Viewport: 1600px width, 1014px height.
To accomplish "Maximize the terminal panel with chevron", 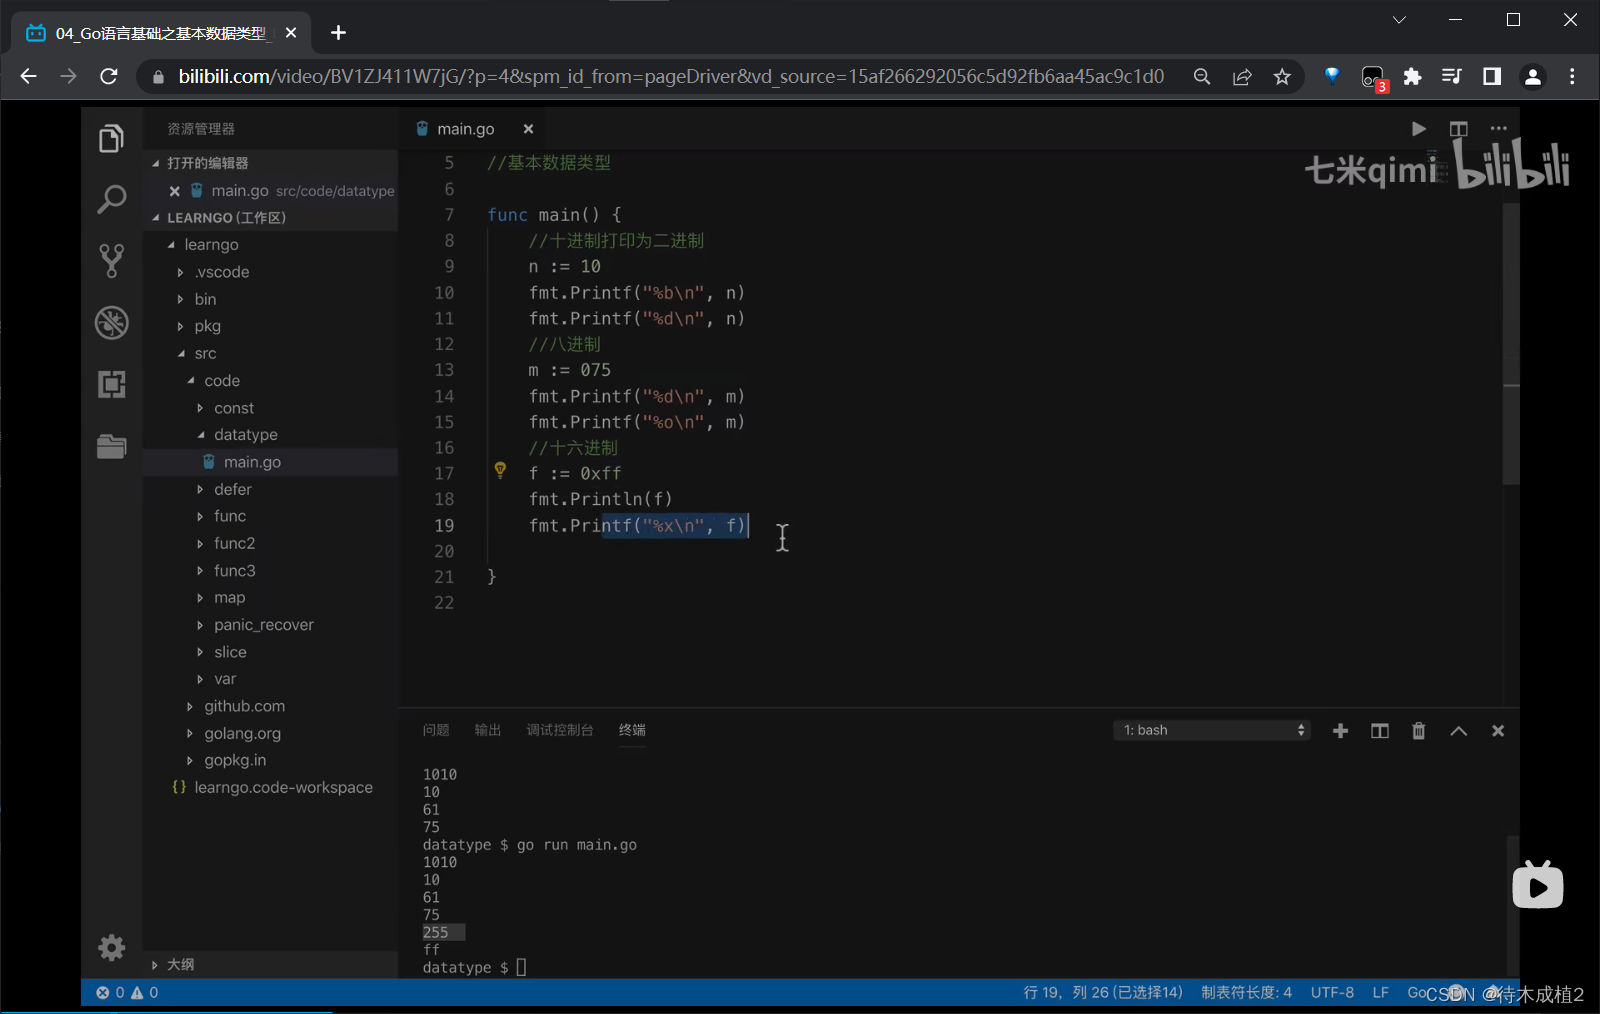I will [x=1458, y=731].
